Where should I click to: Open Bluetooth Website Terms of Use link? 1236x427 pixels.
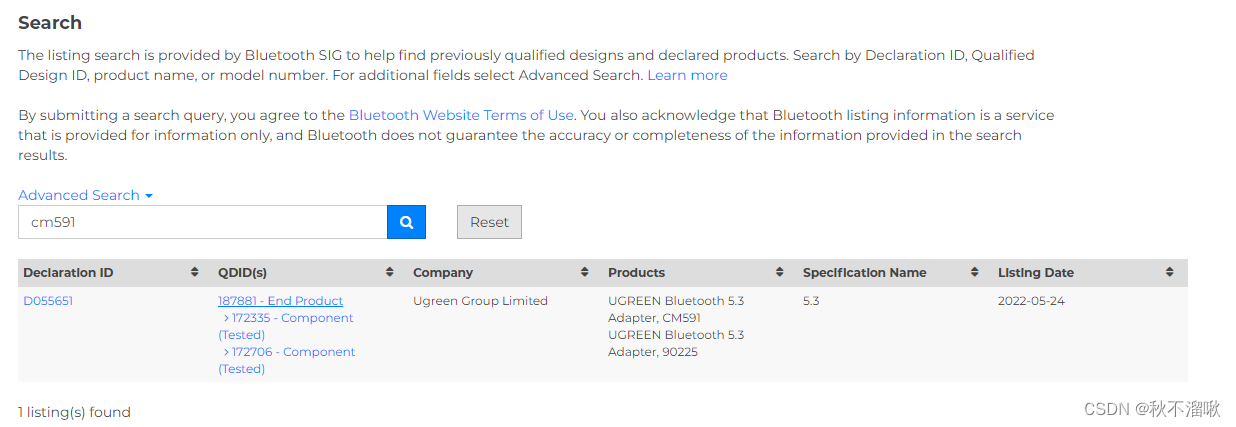click(461, 115)
